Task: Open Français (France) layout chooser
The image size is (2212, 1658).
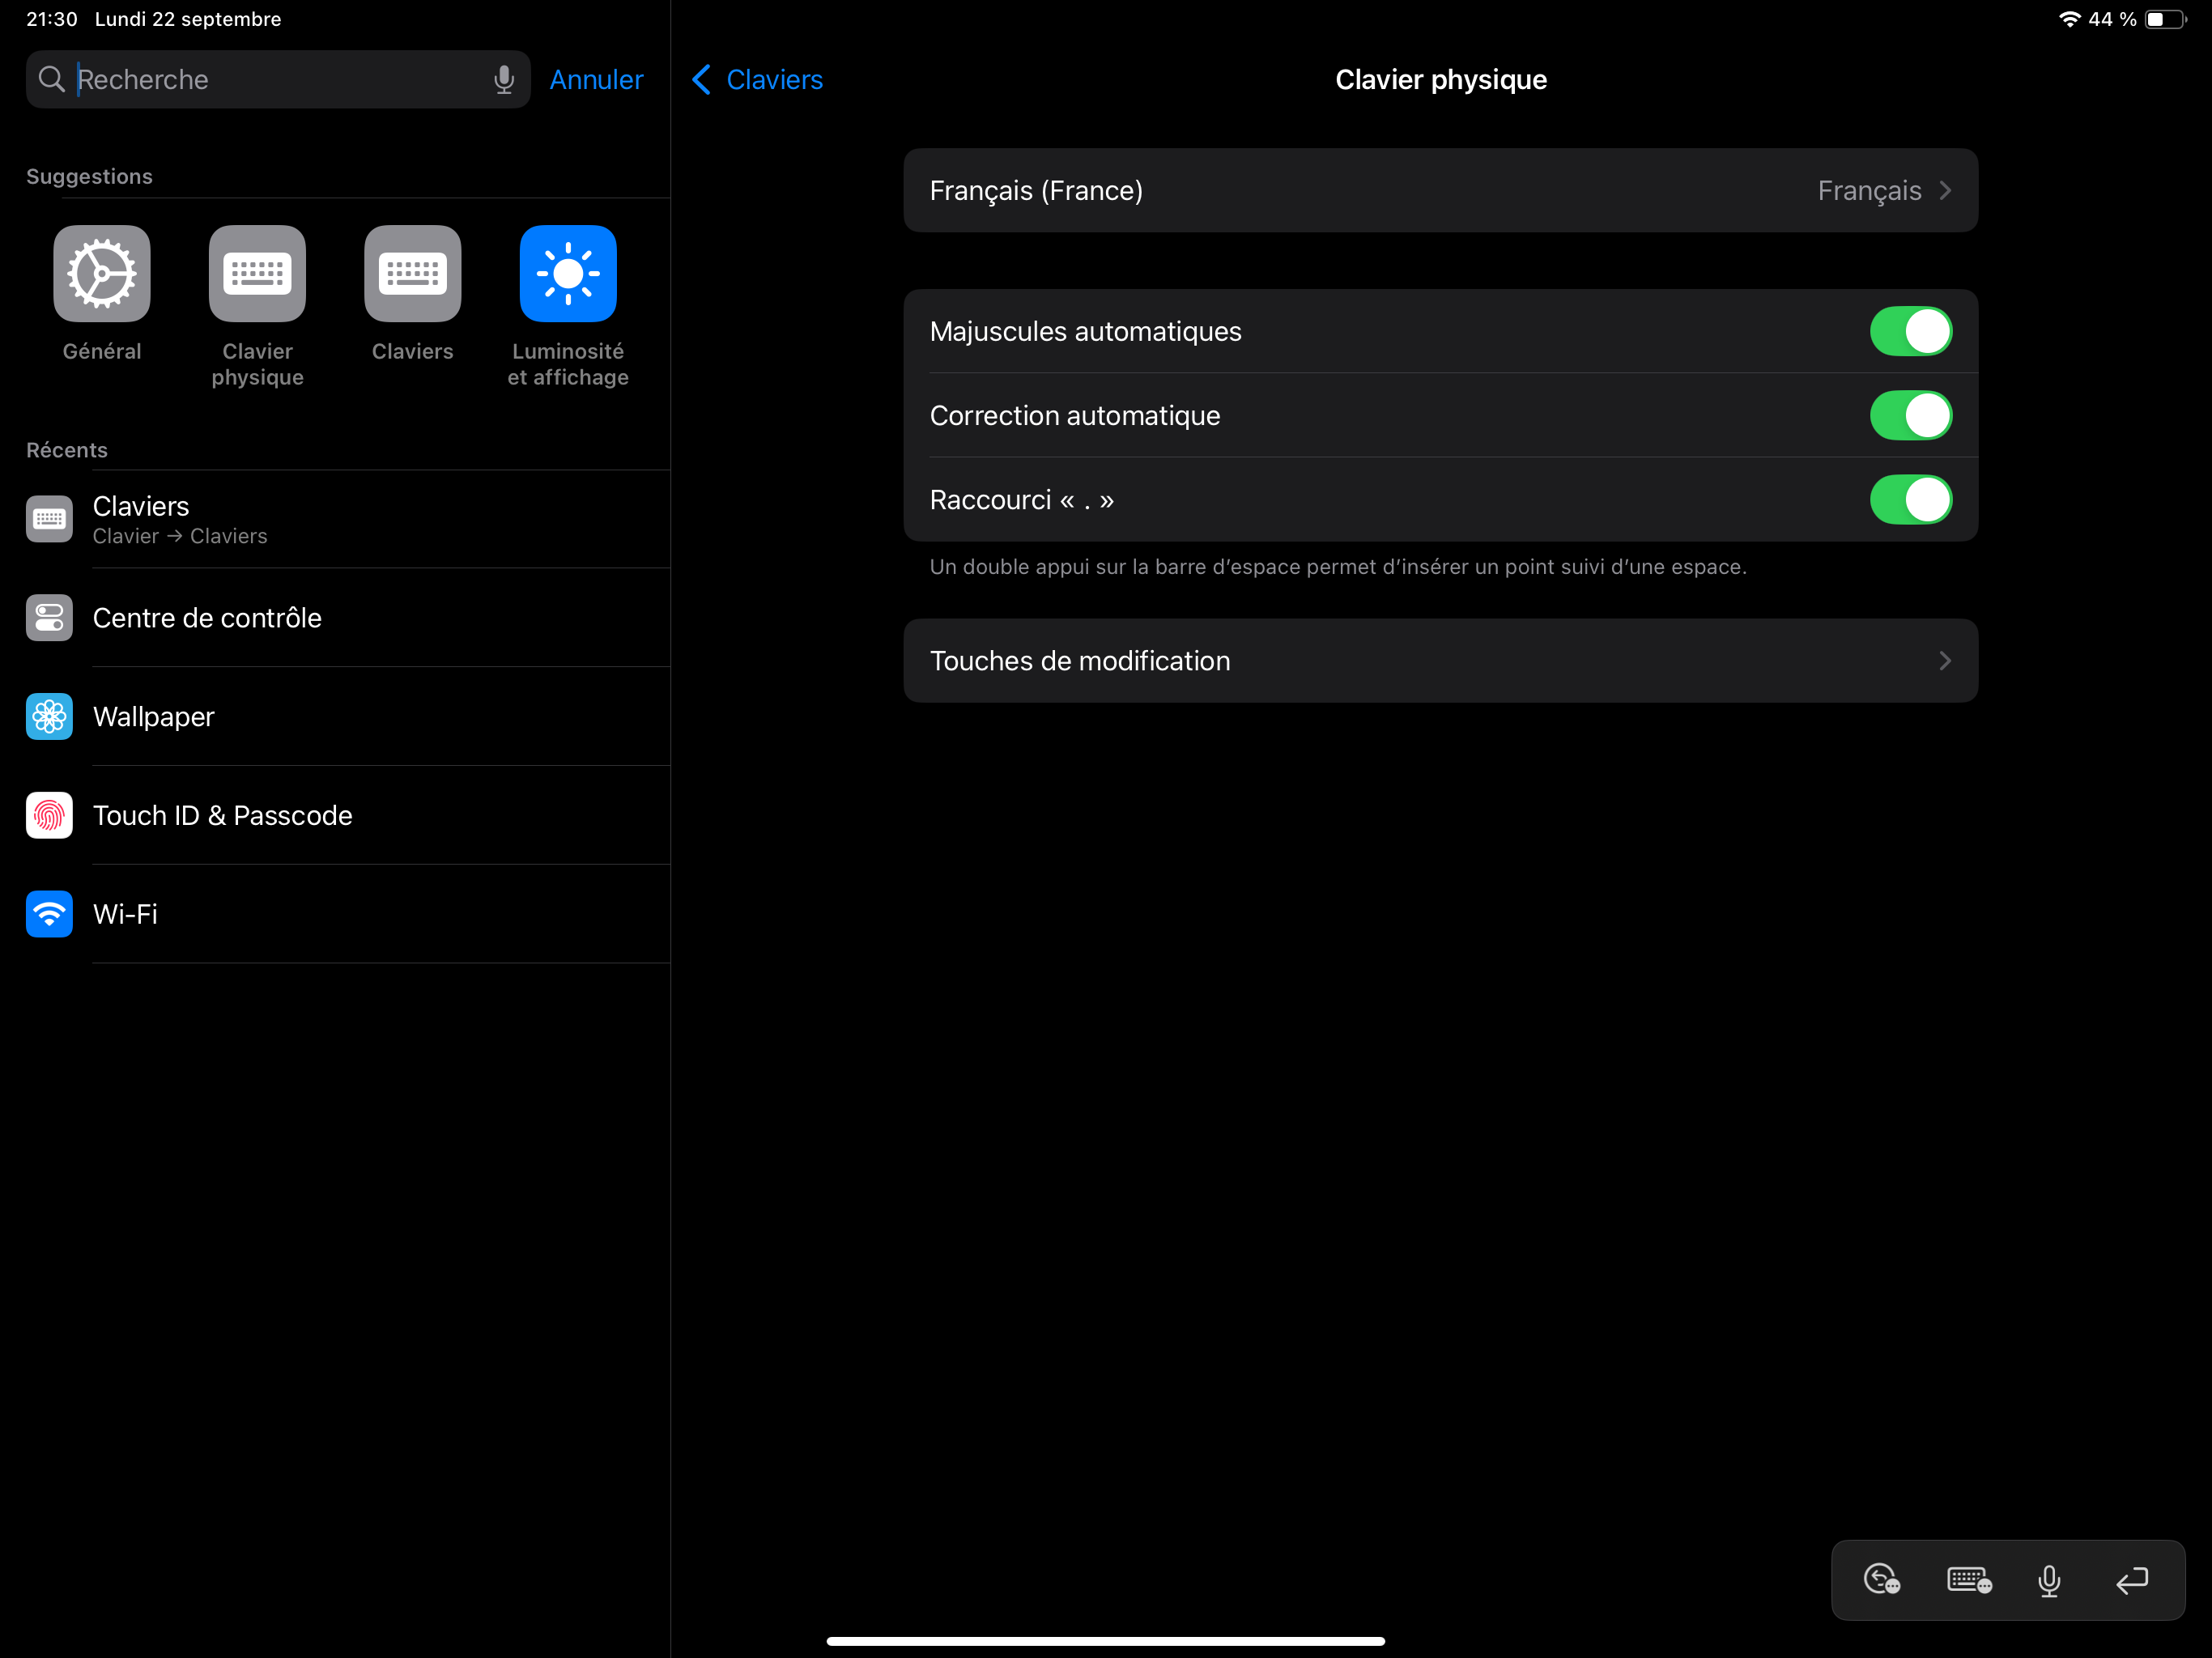Action: tap(1440, 191)
